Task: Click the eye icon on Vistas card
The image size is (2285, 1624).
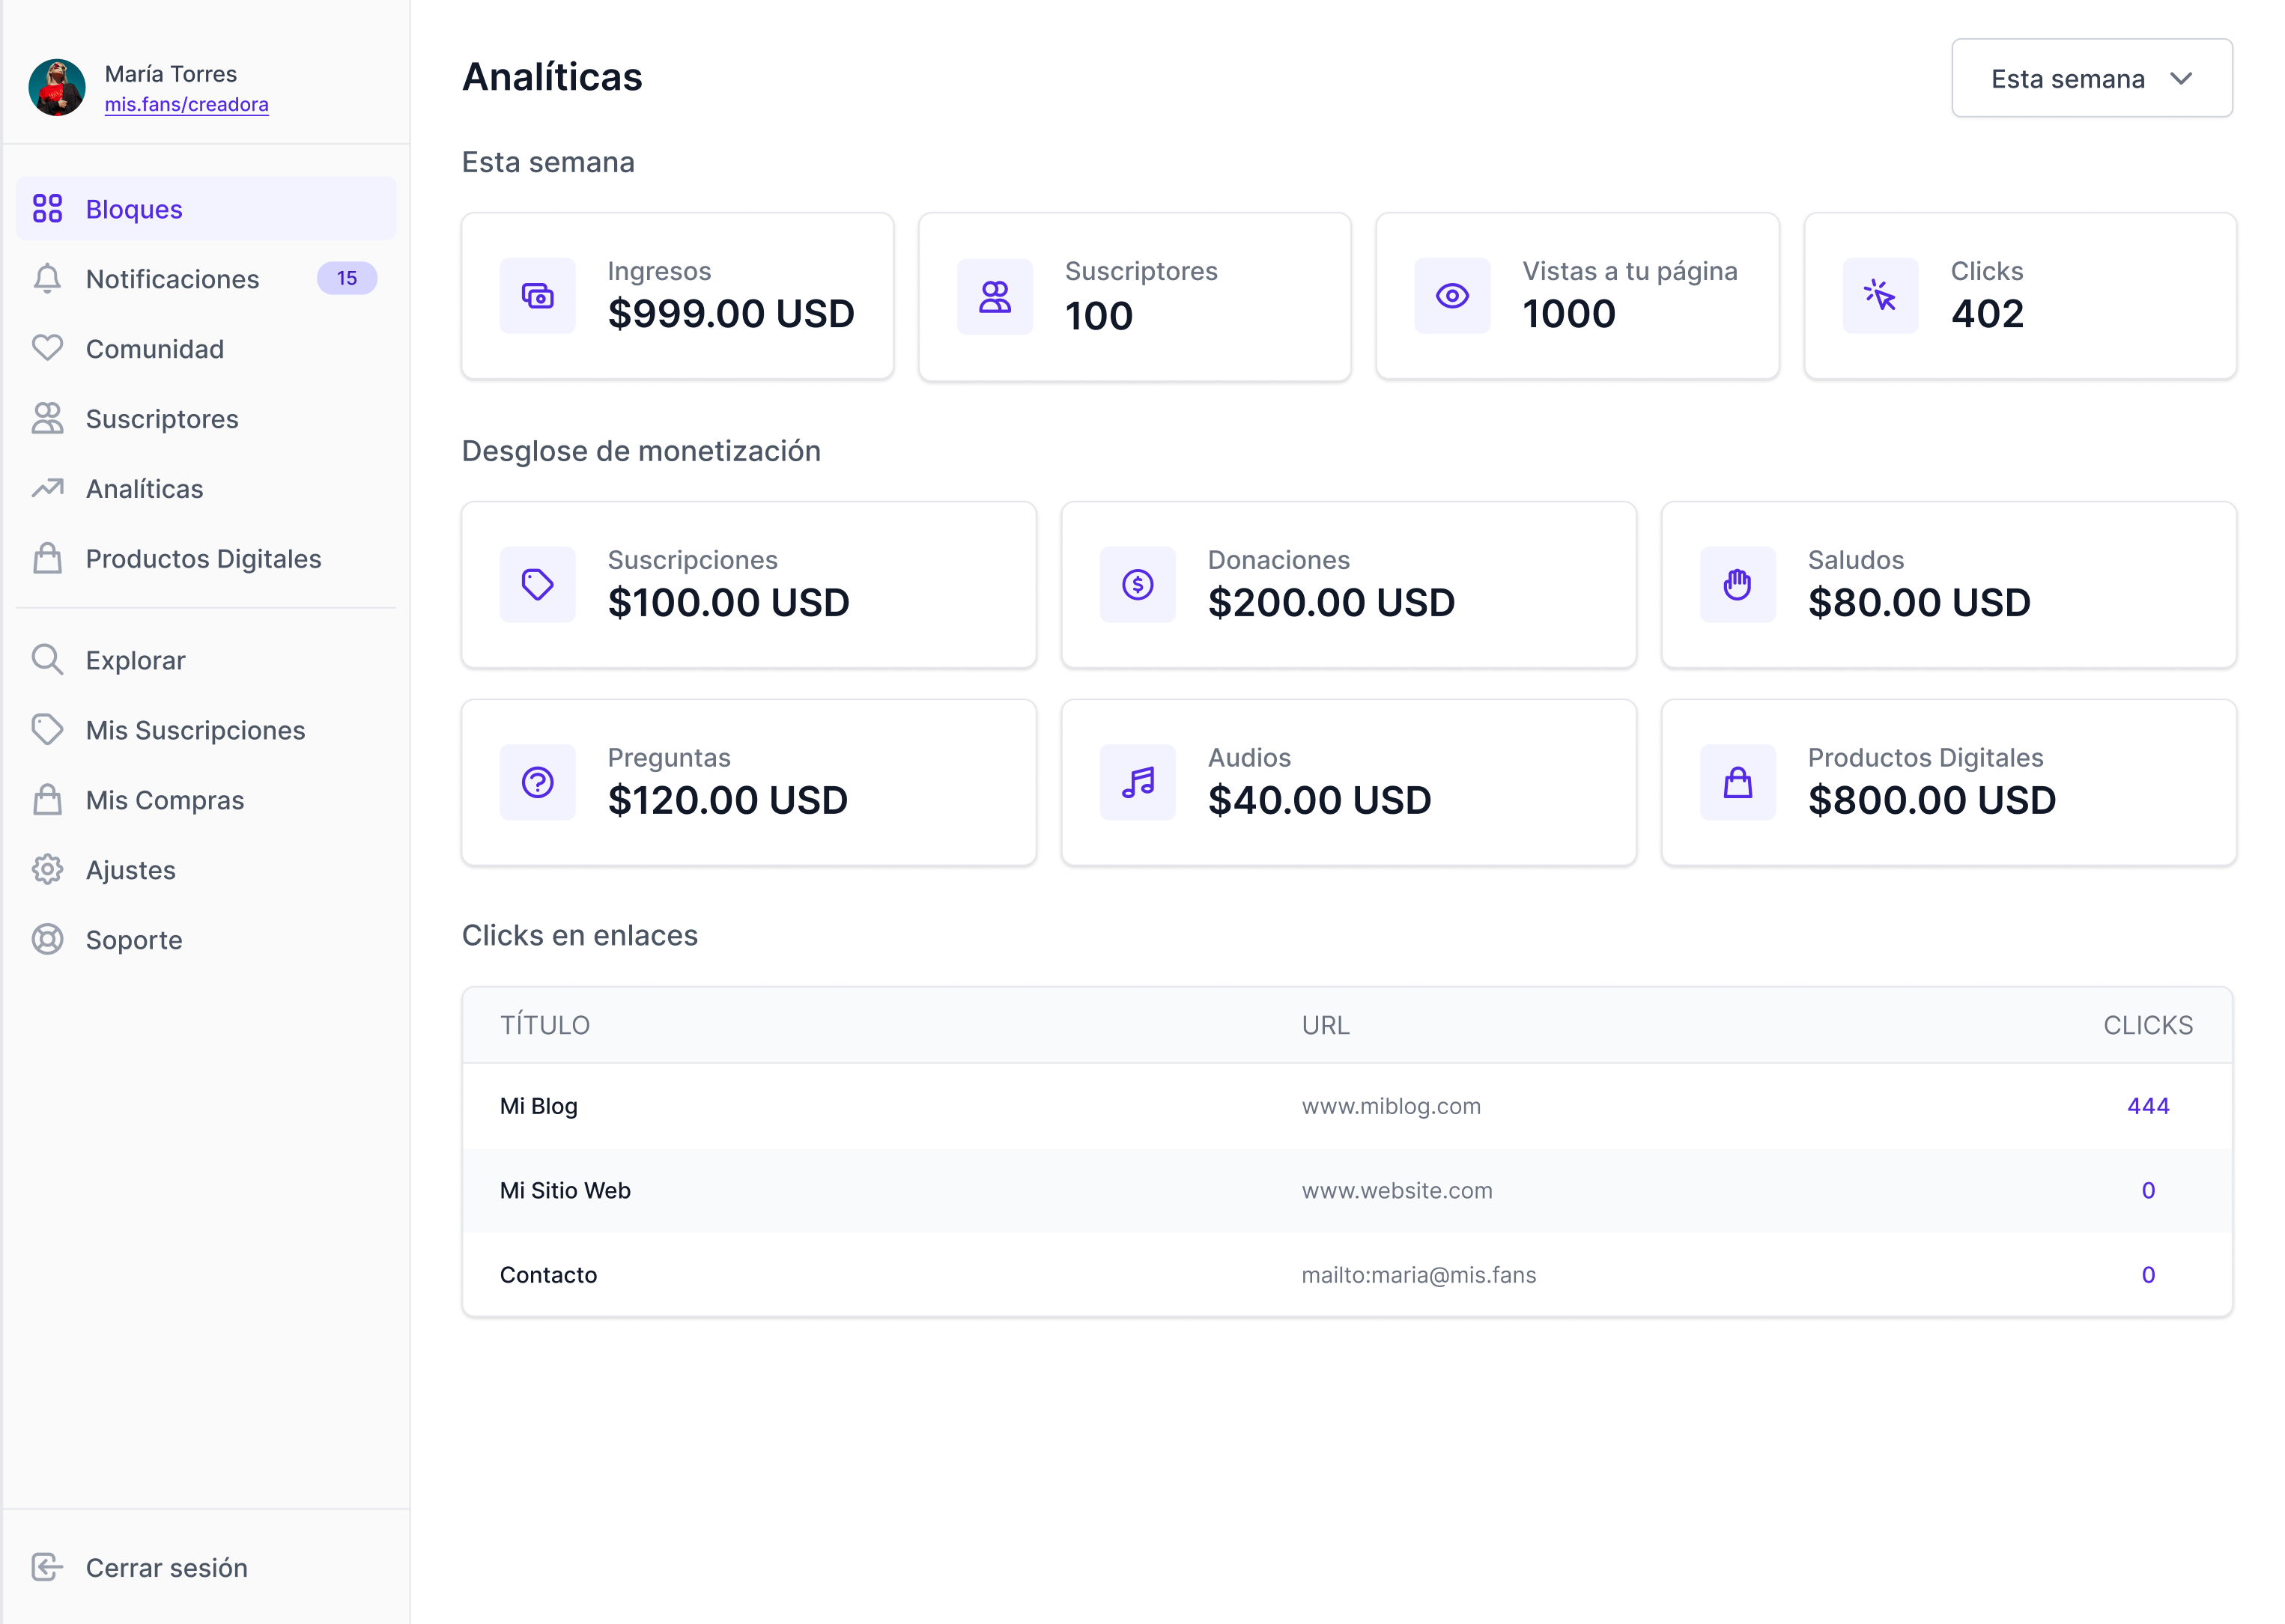Action: (x=1452, y=296)
